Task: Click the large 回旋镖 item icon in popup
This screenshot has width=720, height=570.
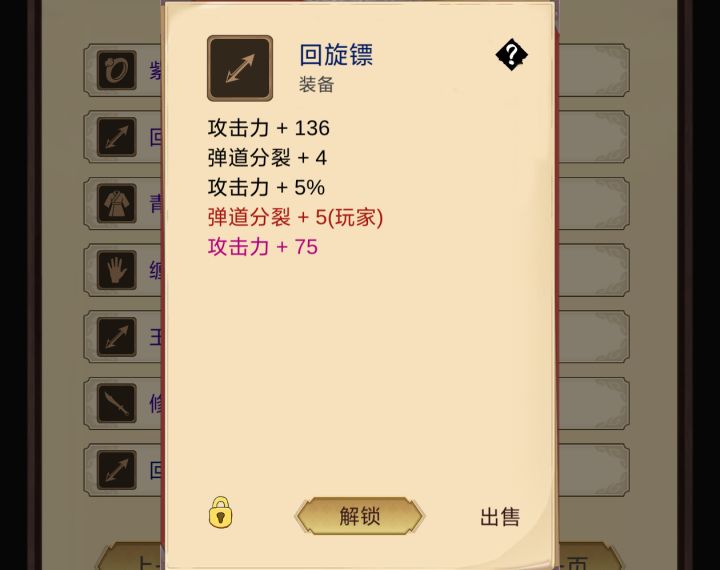Action: [240, 68]
